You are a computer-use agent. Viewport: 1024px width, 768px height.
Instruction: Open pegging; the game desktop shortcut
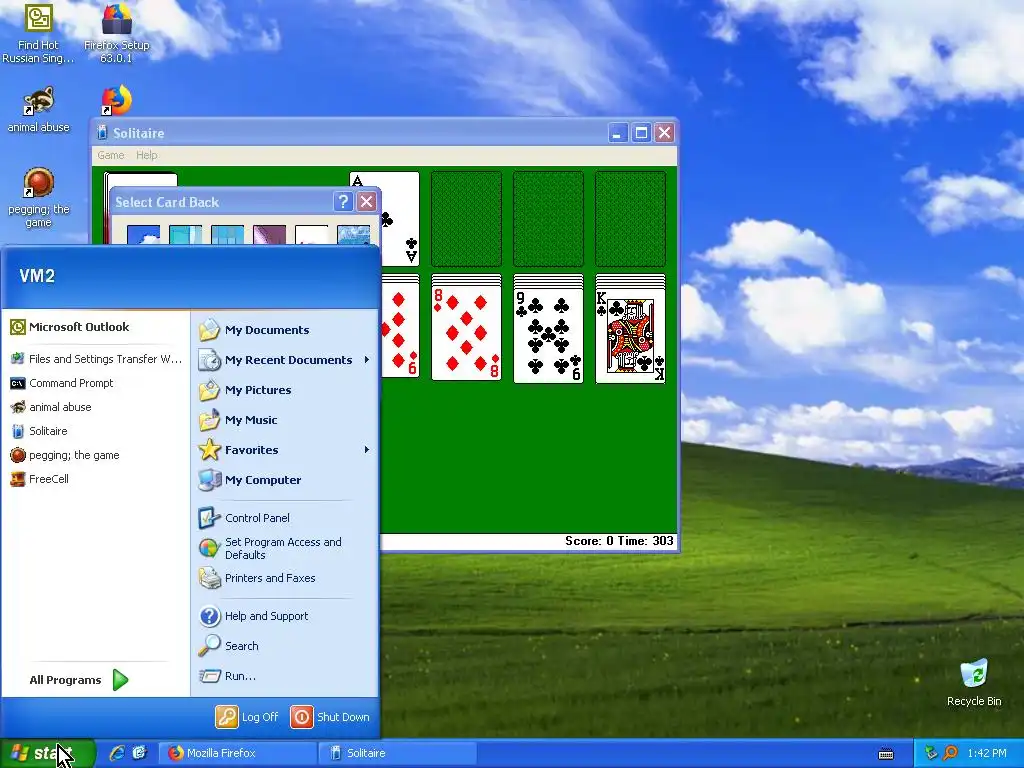point(38,197)
